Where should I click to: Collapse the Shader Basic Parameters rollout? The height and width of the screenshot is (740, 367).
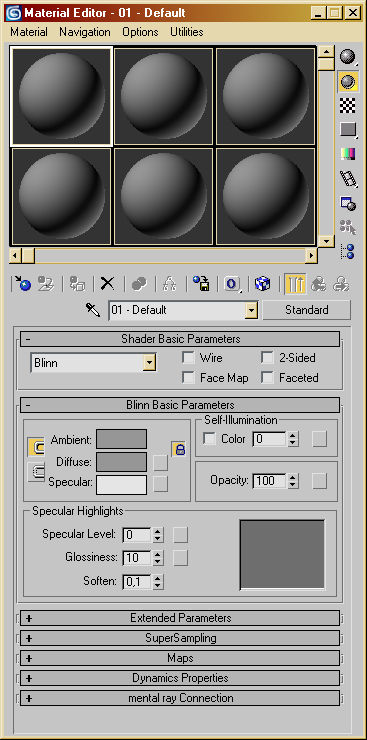click(180, 339)
